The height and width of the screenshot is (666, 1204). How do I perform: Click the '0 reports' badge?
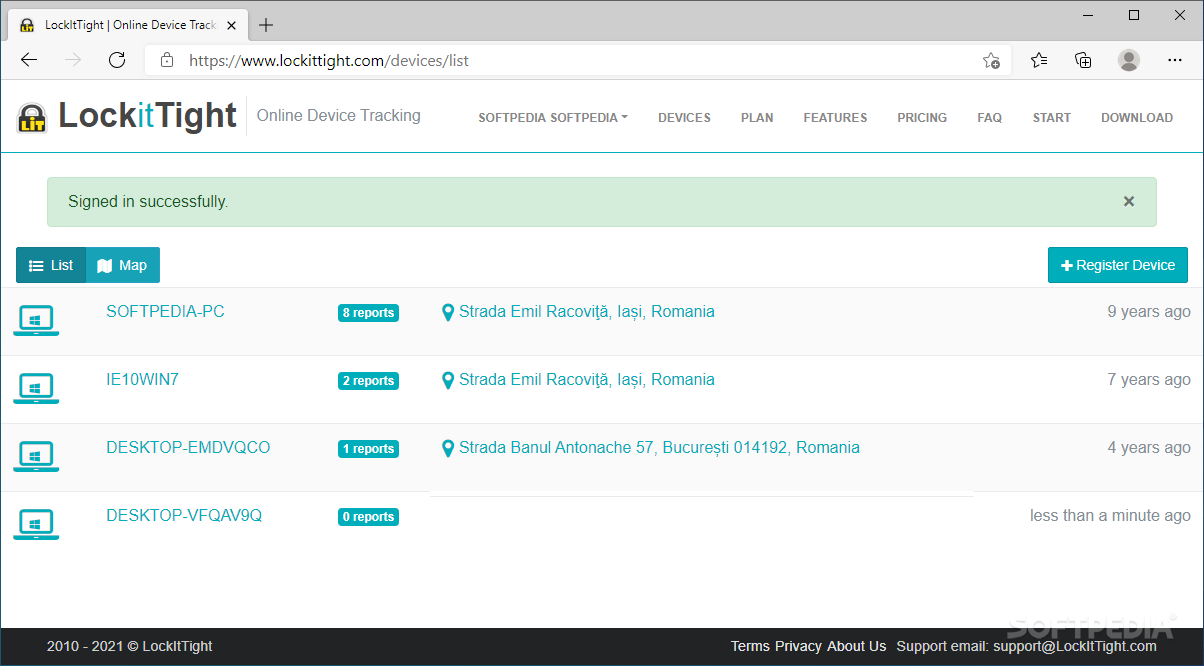coord(368,517)
